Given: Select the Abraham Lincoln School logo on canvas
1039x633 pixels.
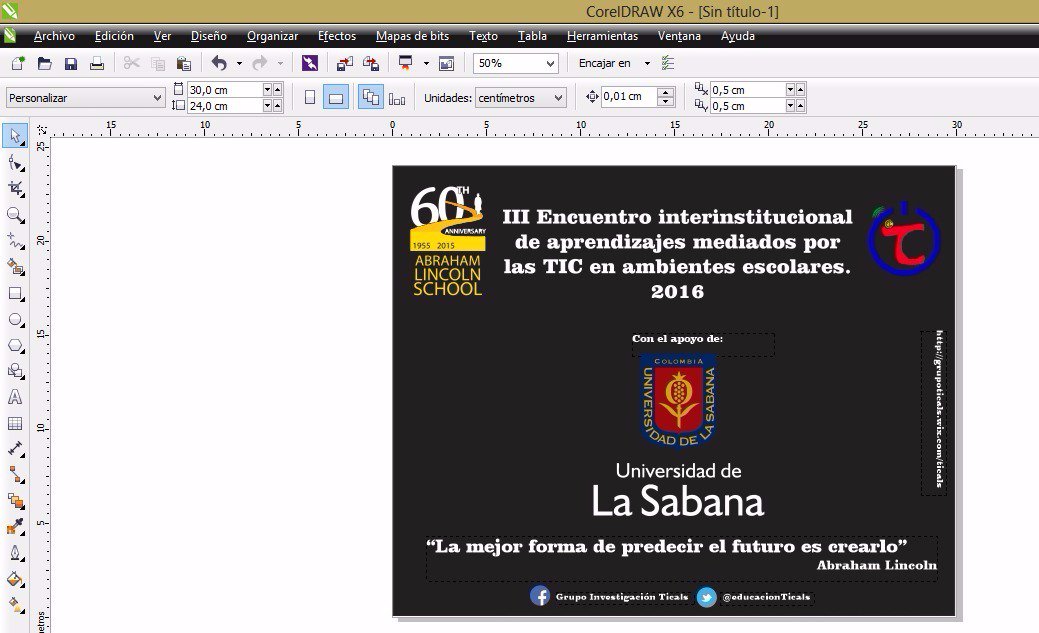Looking at the screenshot, I should point(449,241).
